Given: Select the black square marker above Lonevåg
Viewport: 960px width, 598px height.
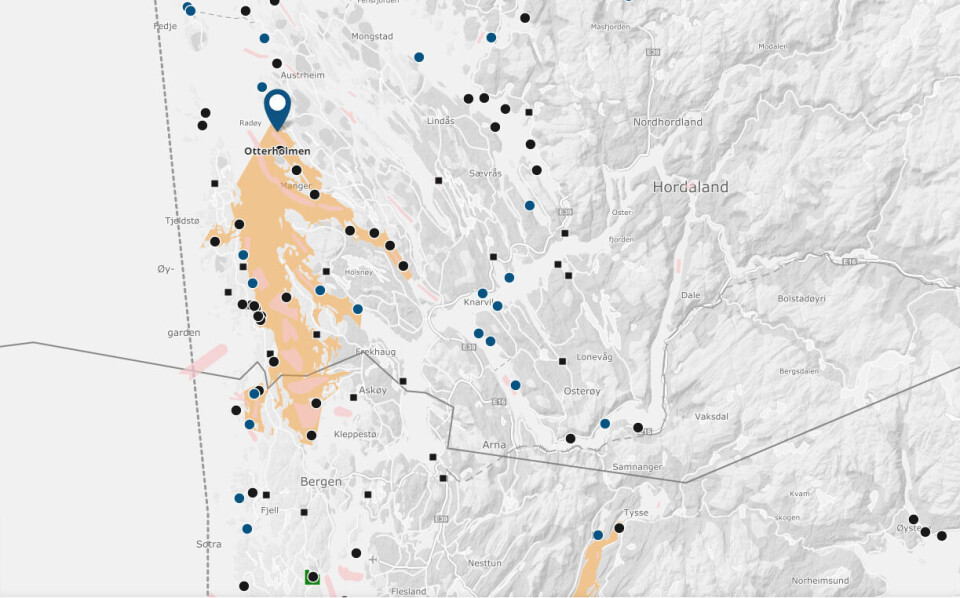Looking at the screenshot, I should click(562, 361).
